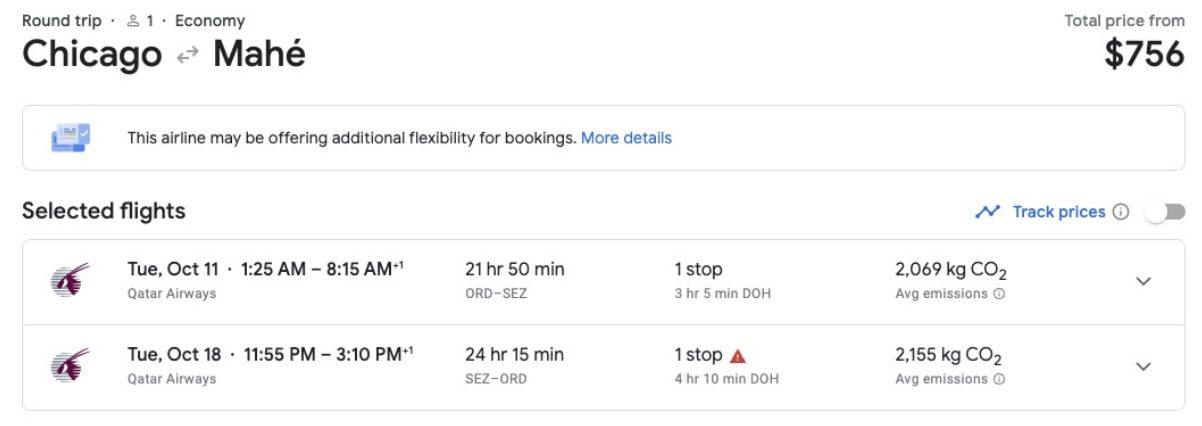Click the info icon beside 2,069 kg emissions
This screenshot has height=426, width=1202.
click(999, 294)
